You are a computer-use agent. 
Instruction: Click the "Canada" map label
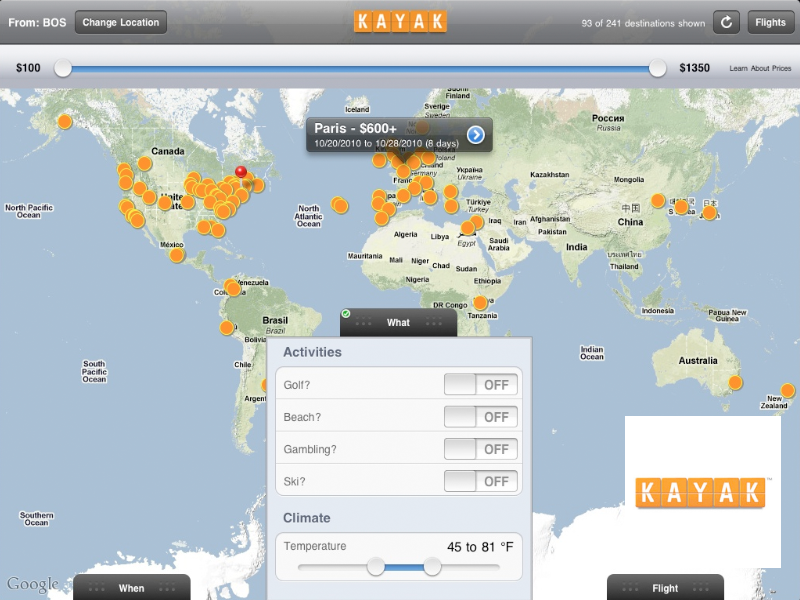click(168, 151)
